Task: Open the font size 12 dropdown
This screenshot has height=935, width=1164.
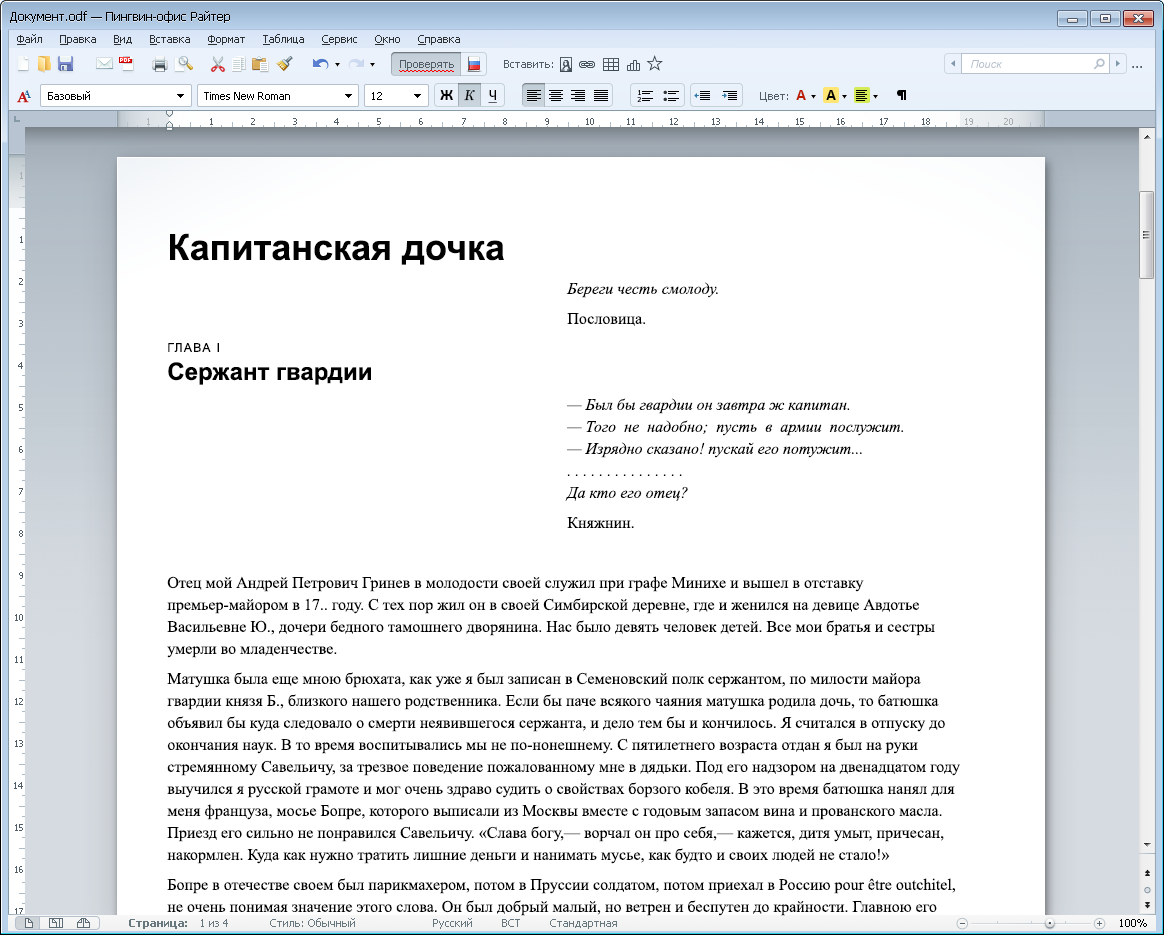Action: (x=419, y=96)
